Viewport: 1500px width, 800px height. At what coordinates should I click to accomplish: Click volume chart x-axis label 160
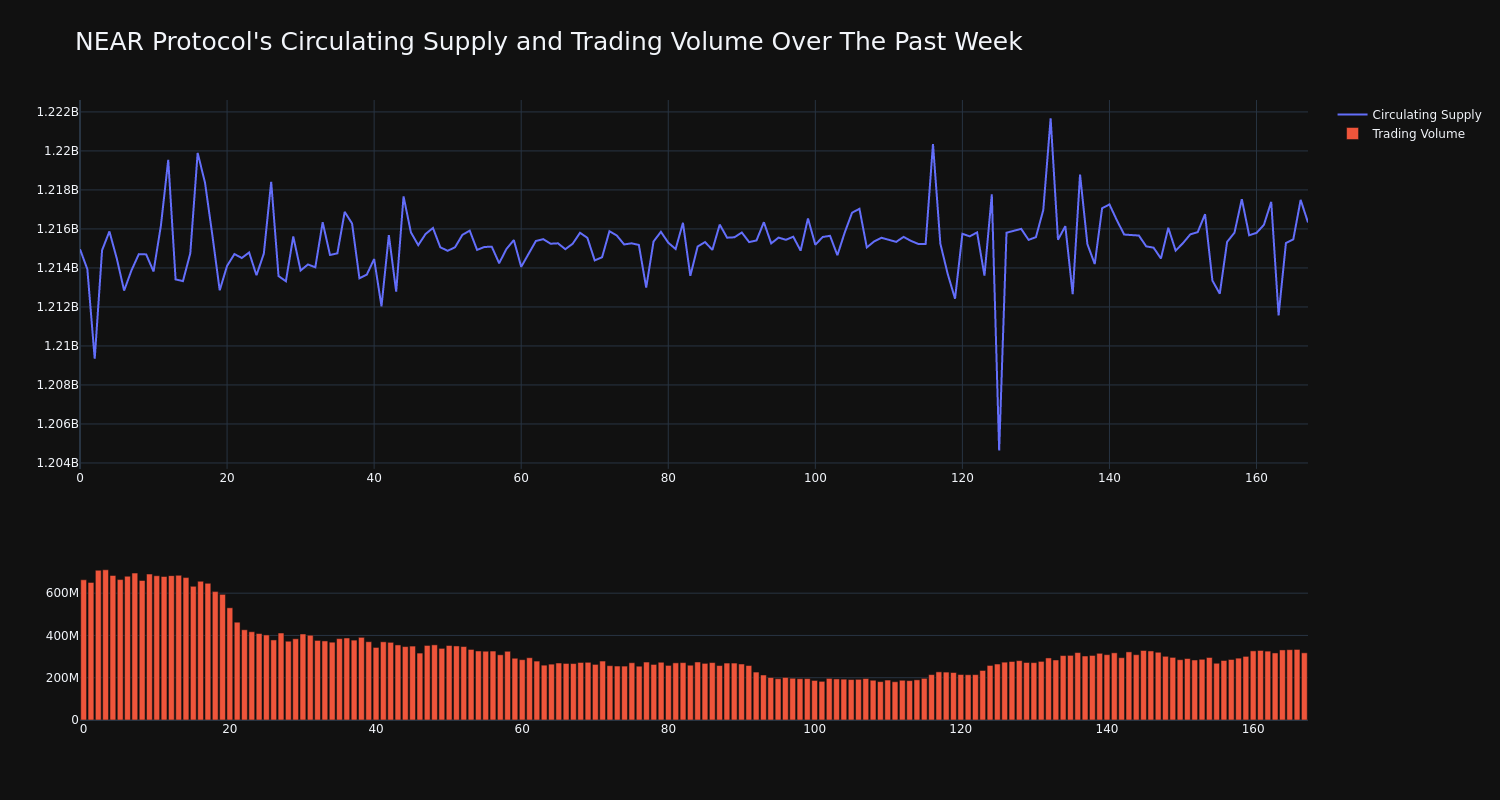coord(1253,729)
